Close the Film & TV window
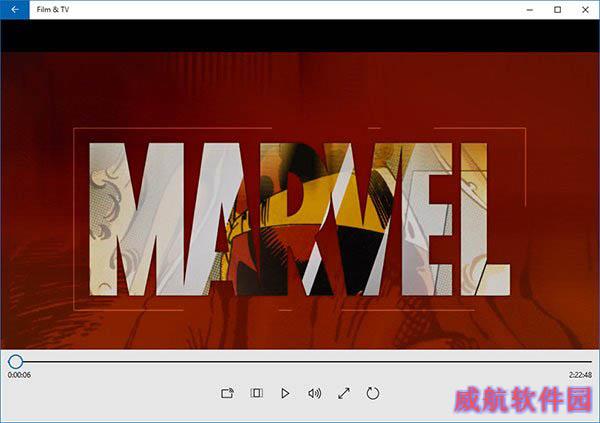Viewport: 600px width, 423px height. click(x=585, y=10)
